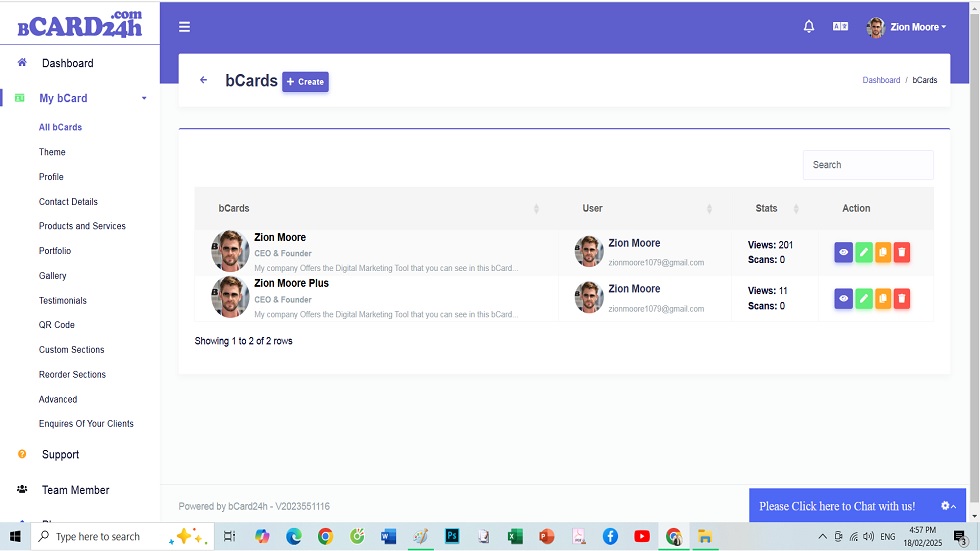The image size is (980, 551).
Task: Click the hamburger menu icon
Action: pos(184,27)
